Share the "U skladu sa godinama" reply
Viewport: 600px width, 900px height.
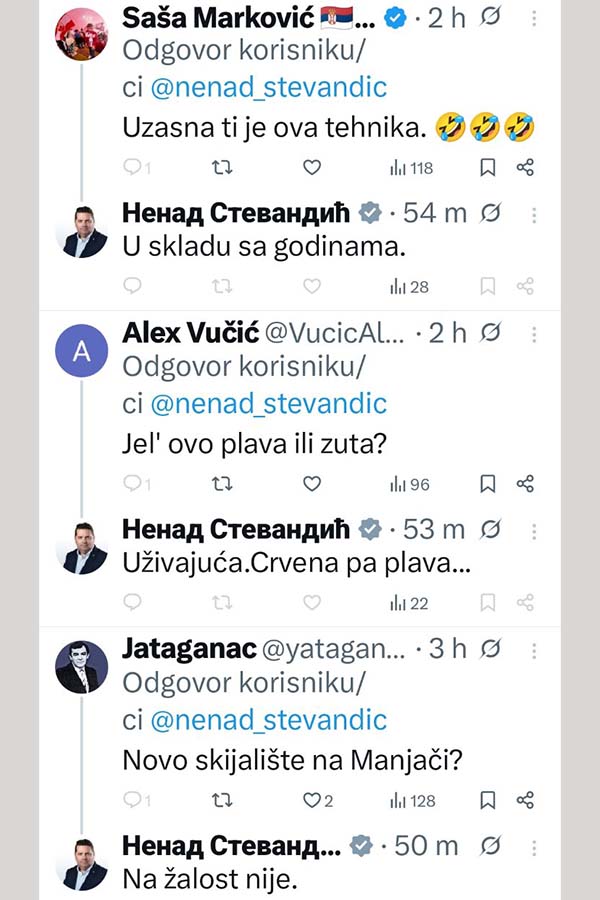coord(525,286)
